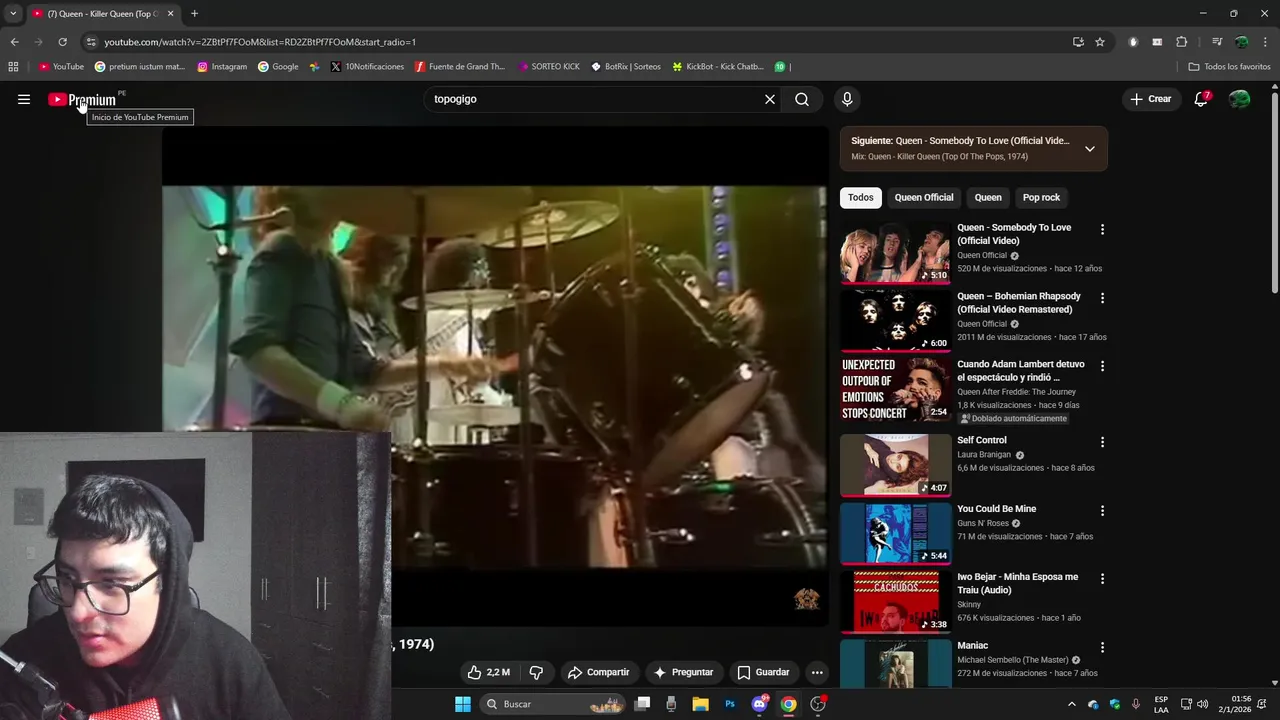View site information icon in address bar
Viewport: 1280px width, 720px height.
coord(91,42)
